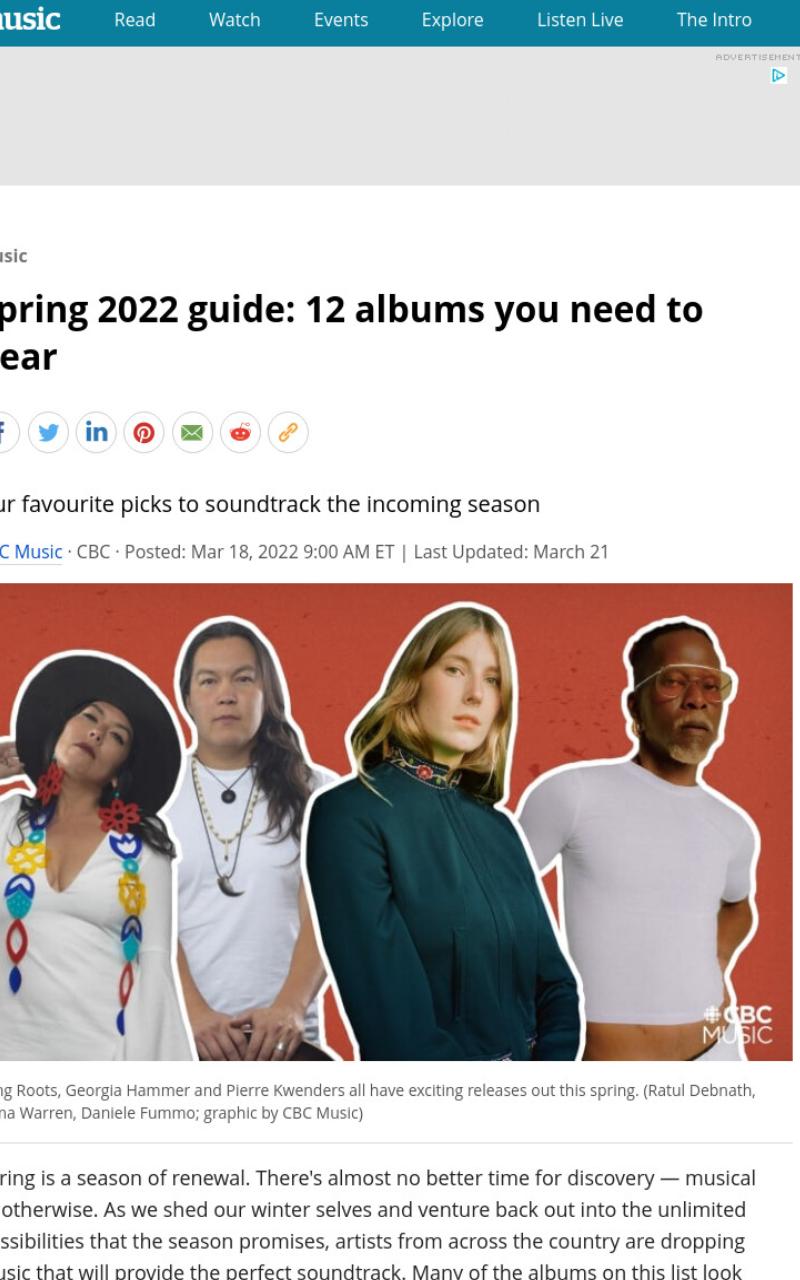This screenshot has width=800, height=1280.
Task: Open the spring albums header photo
Action: (396, 822)
